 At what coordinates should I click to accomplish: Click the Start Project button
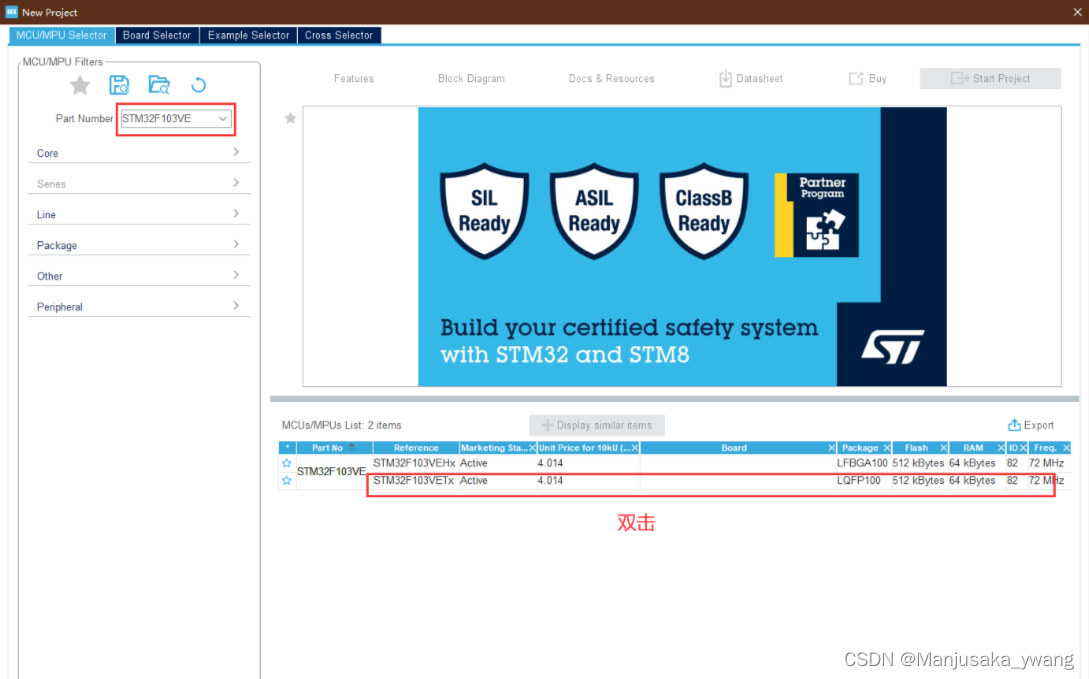(x=990, y=78)
